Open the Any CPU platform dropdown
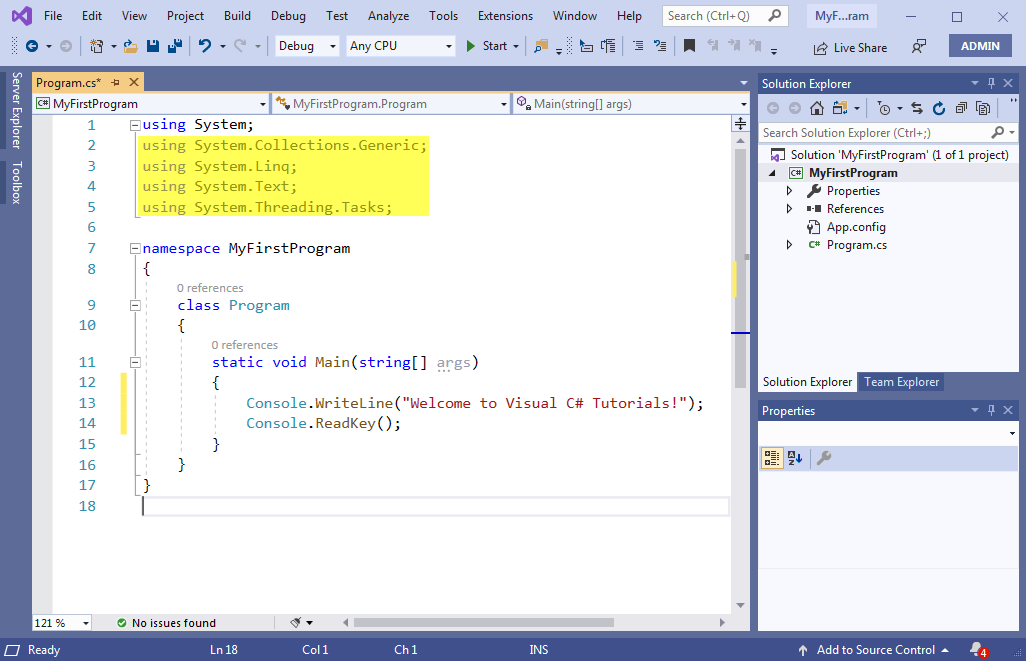The image size is (1026, 661). click(x=399, y=46)
